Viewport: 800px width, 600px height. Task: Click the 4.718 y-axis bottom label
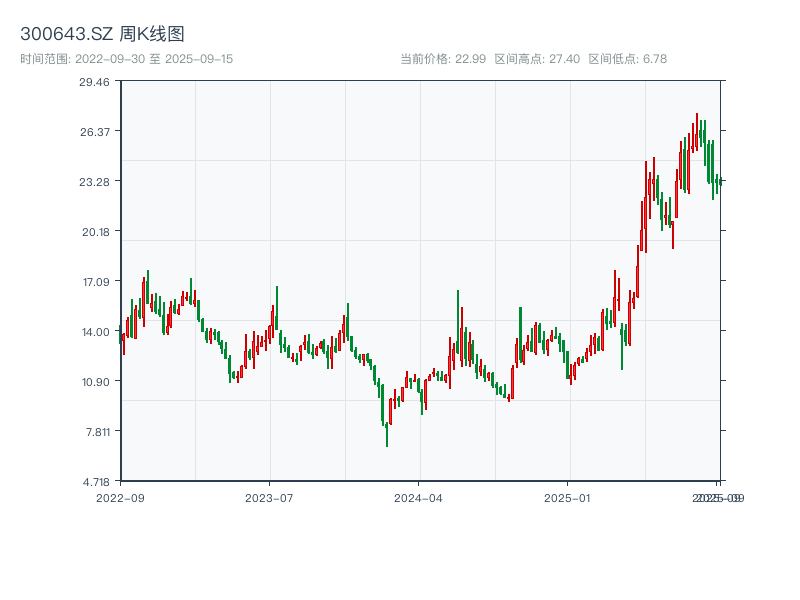(x=94, y=482)
